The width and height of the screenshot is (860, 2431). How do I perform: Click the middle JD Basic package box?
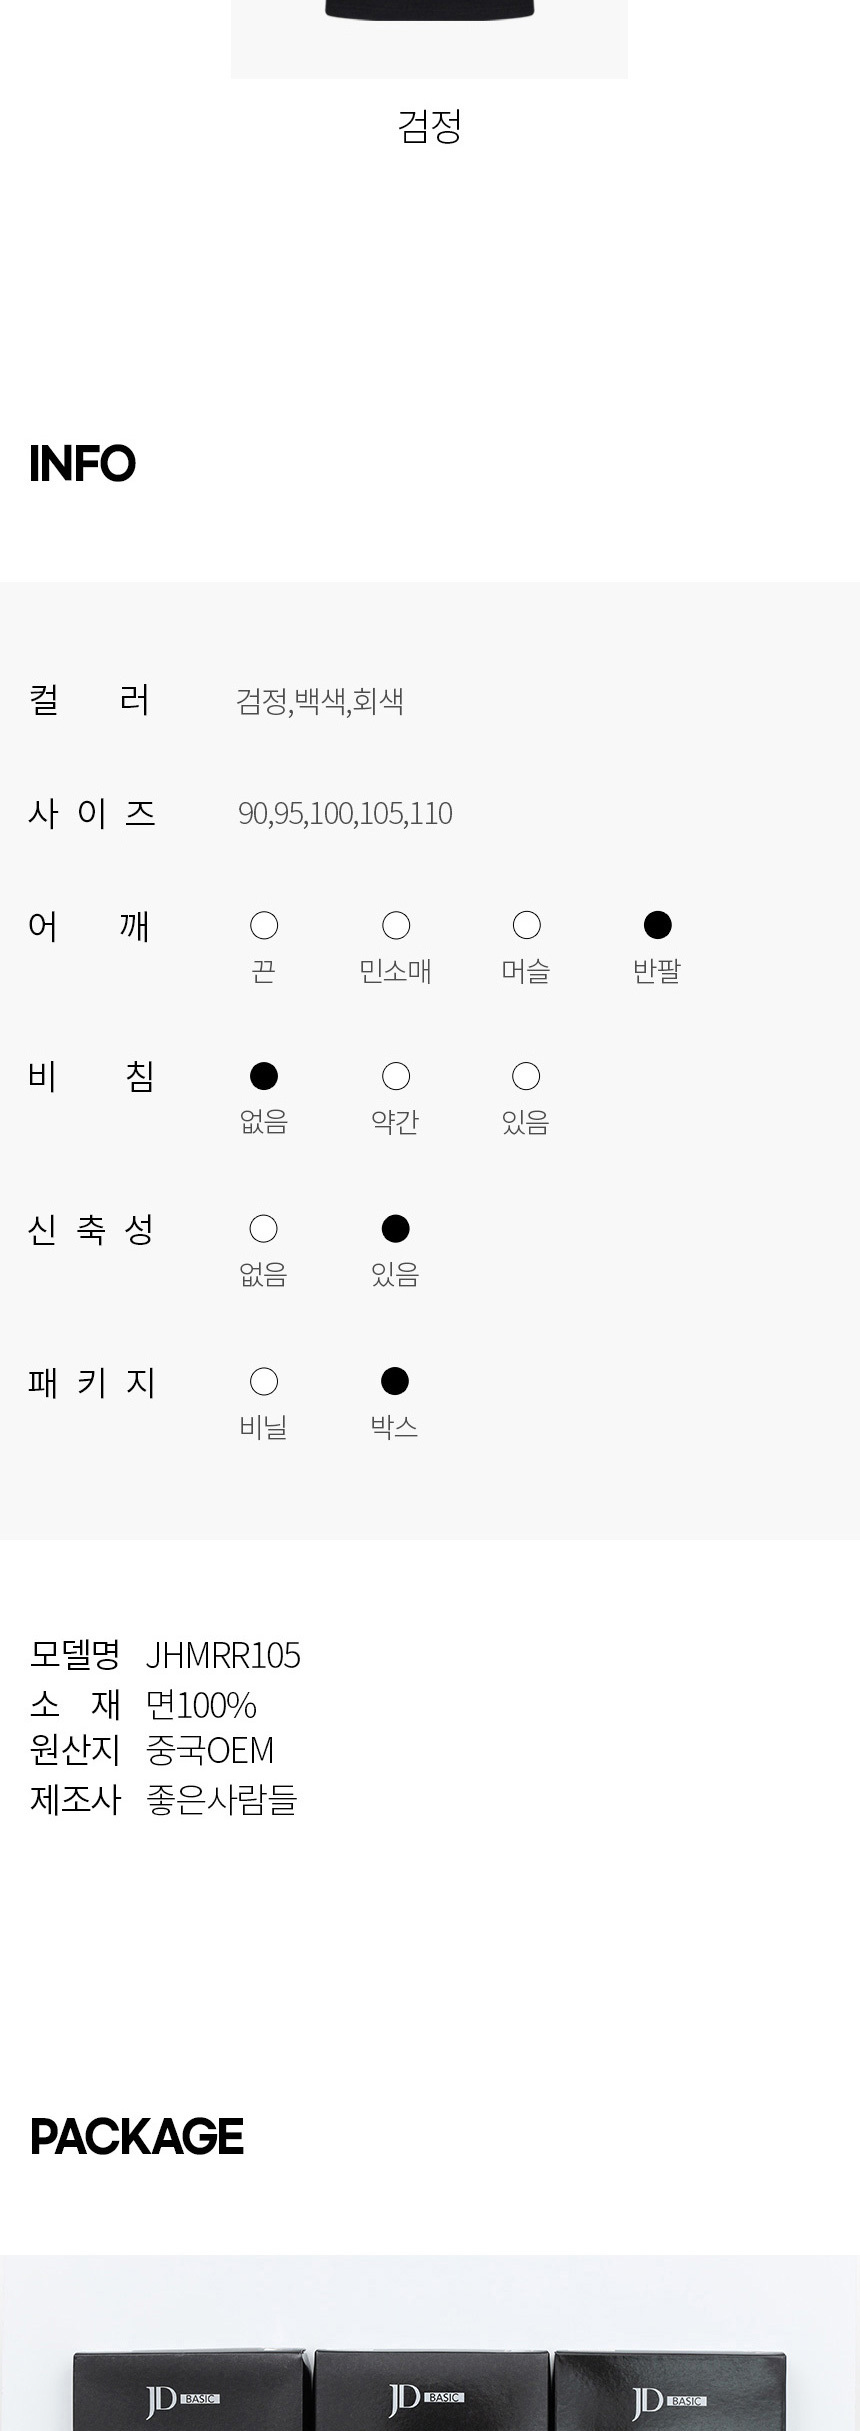[431, 2393]
